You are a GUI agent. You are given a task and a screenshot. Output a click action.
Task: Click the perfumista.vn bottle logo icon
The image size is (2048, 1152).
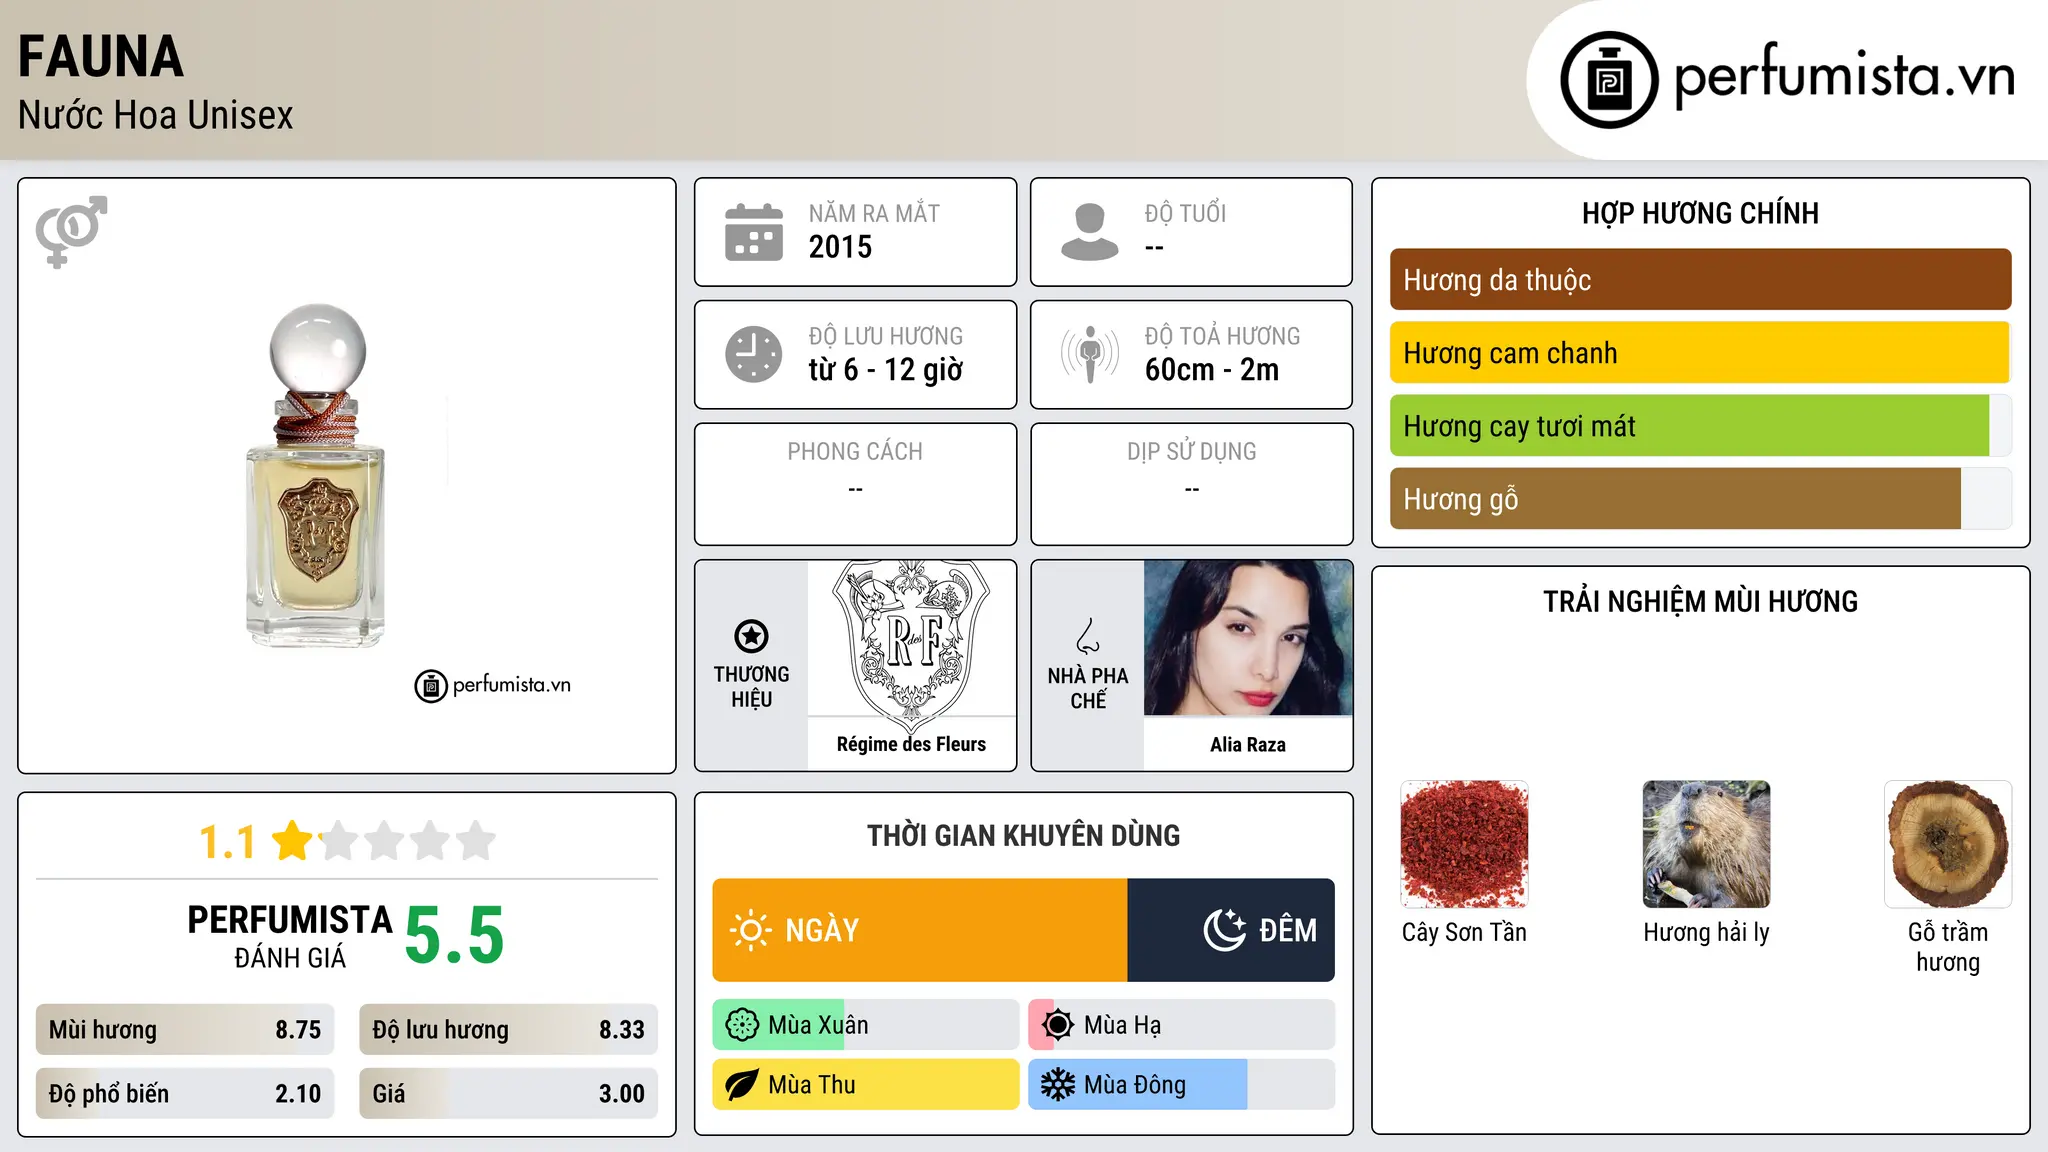[1609, 80]
